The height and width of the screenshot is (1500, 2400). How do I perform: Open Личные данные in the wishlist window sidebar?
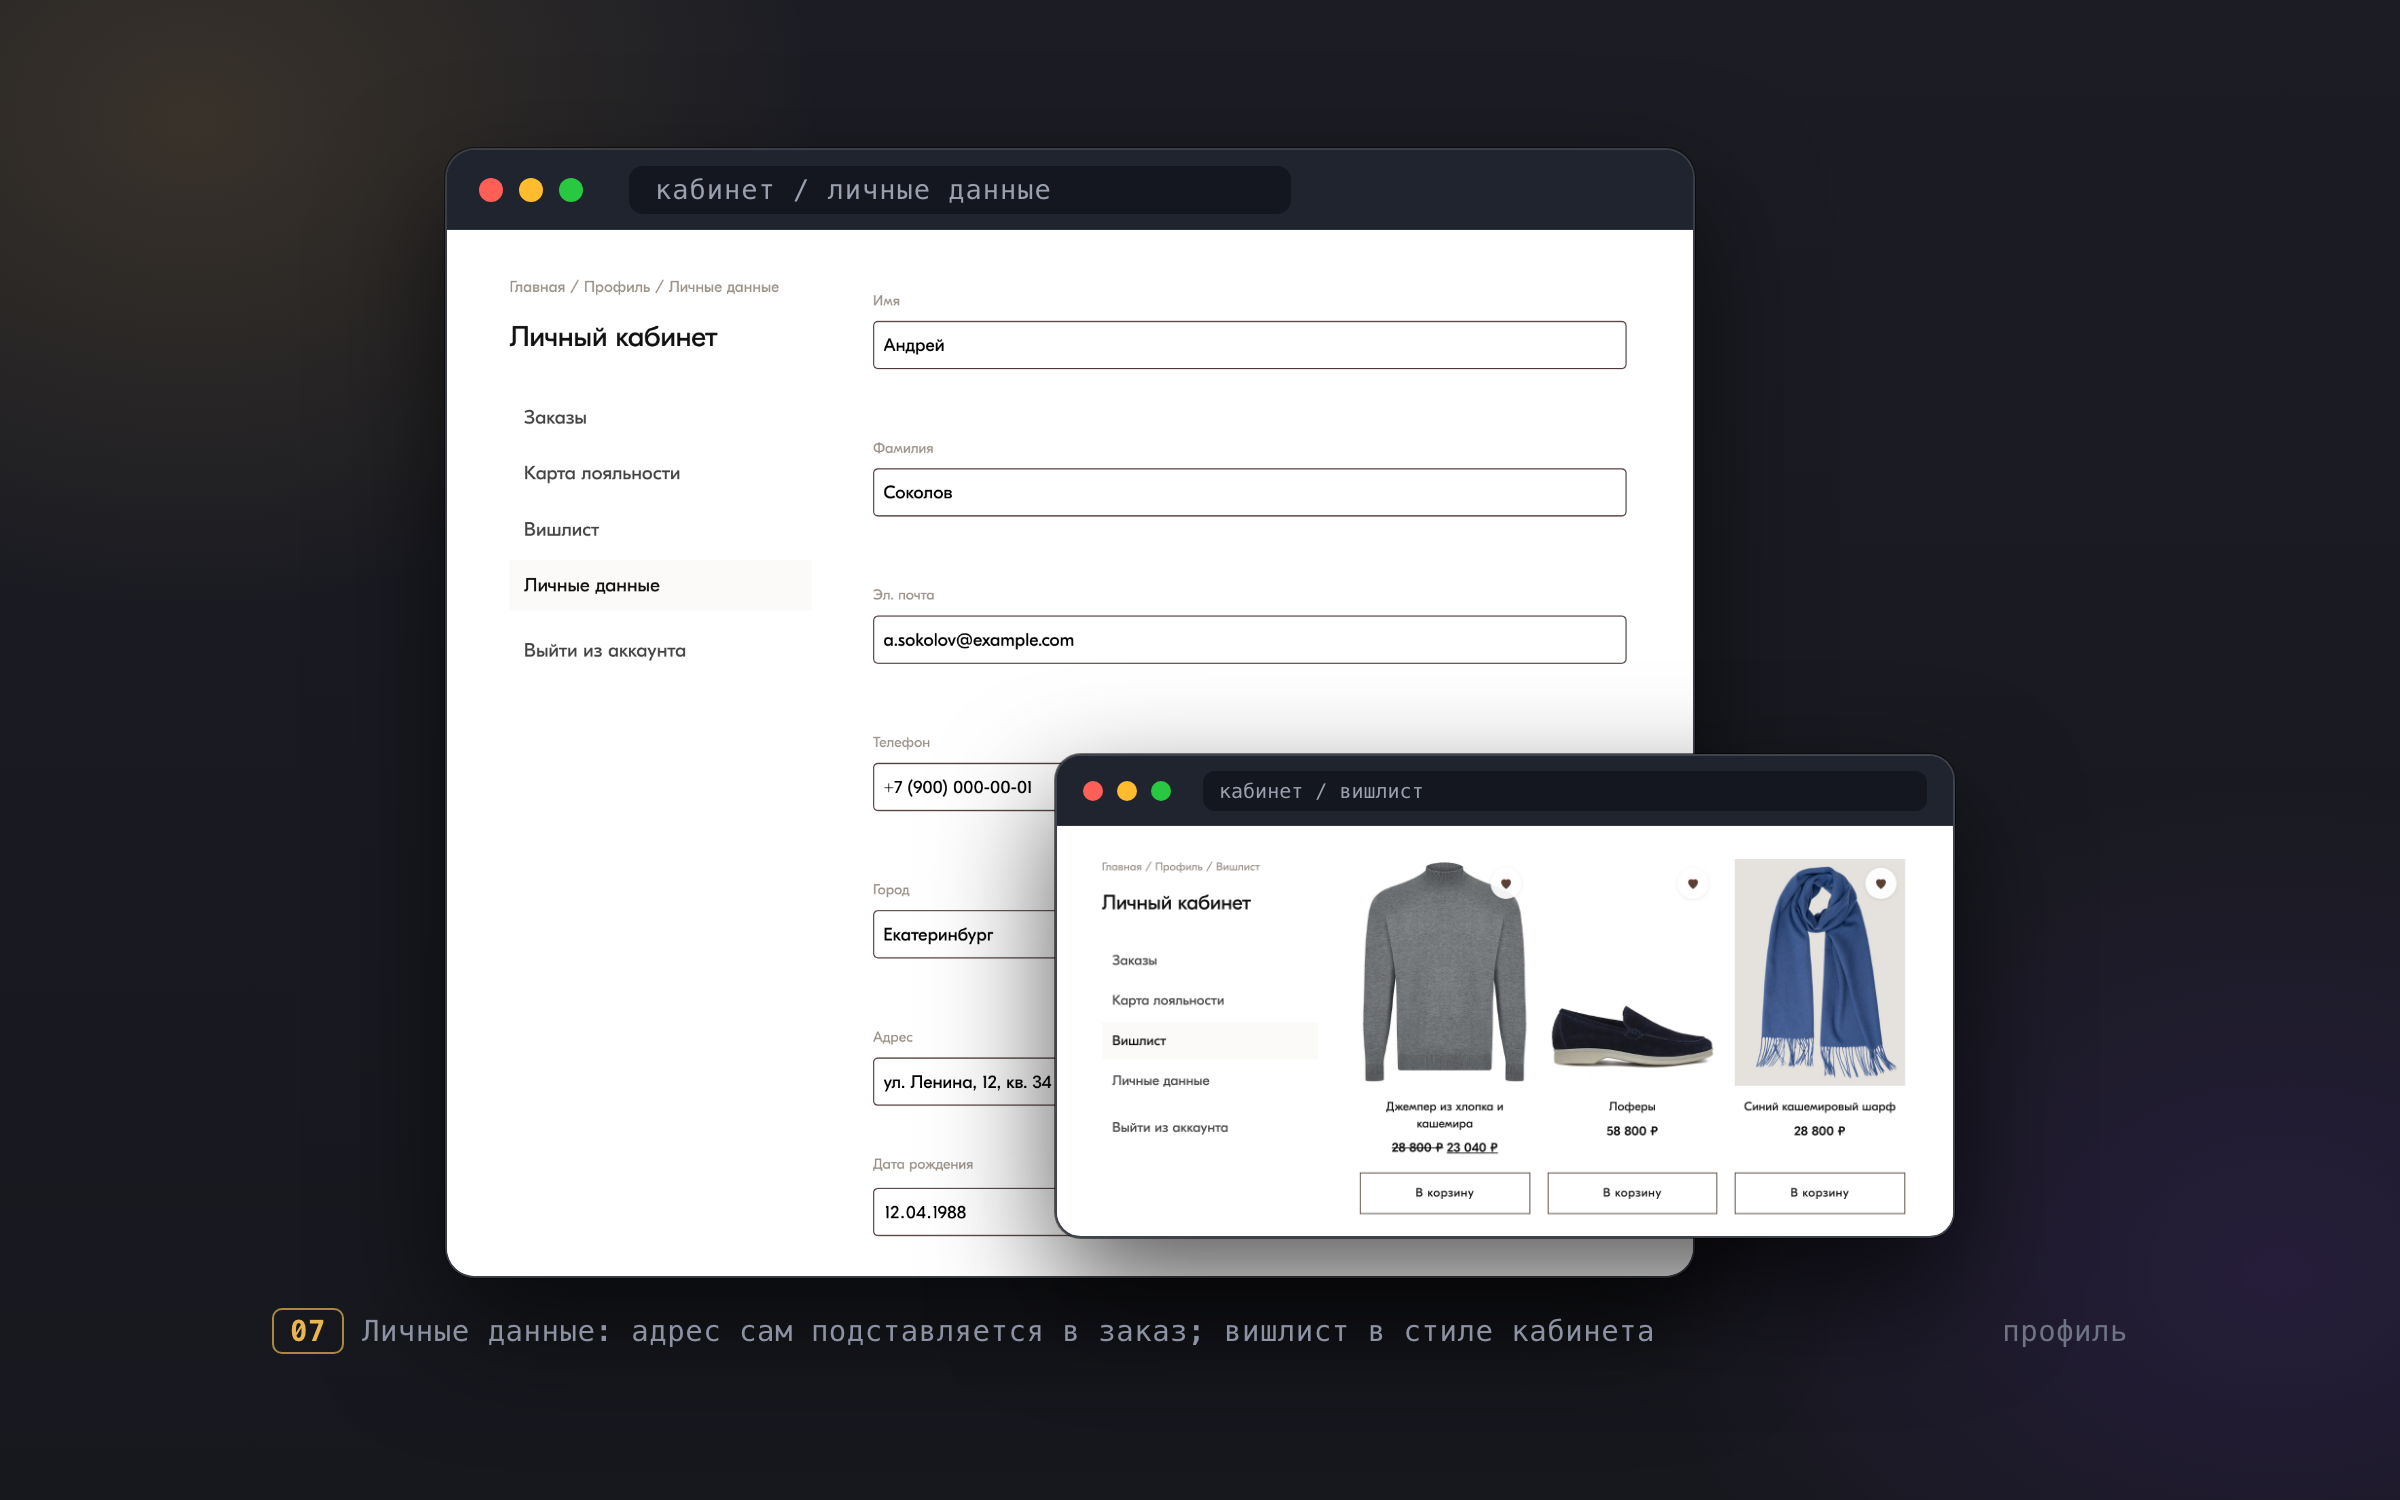coord(1160,1081)
